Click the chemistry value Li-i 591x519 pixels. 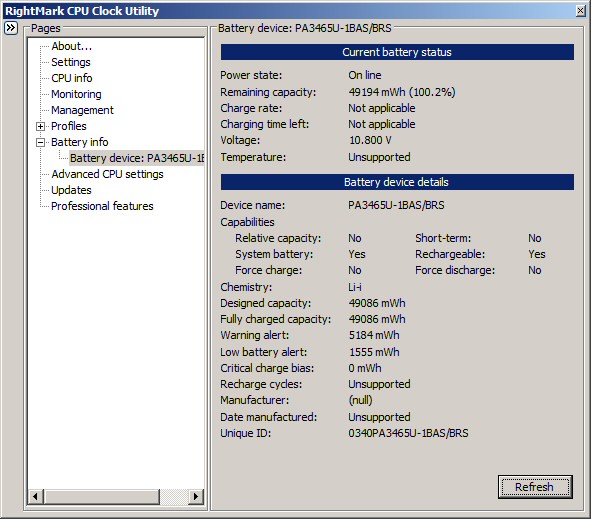(355, 287)
